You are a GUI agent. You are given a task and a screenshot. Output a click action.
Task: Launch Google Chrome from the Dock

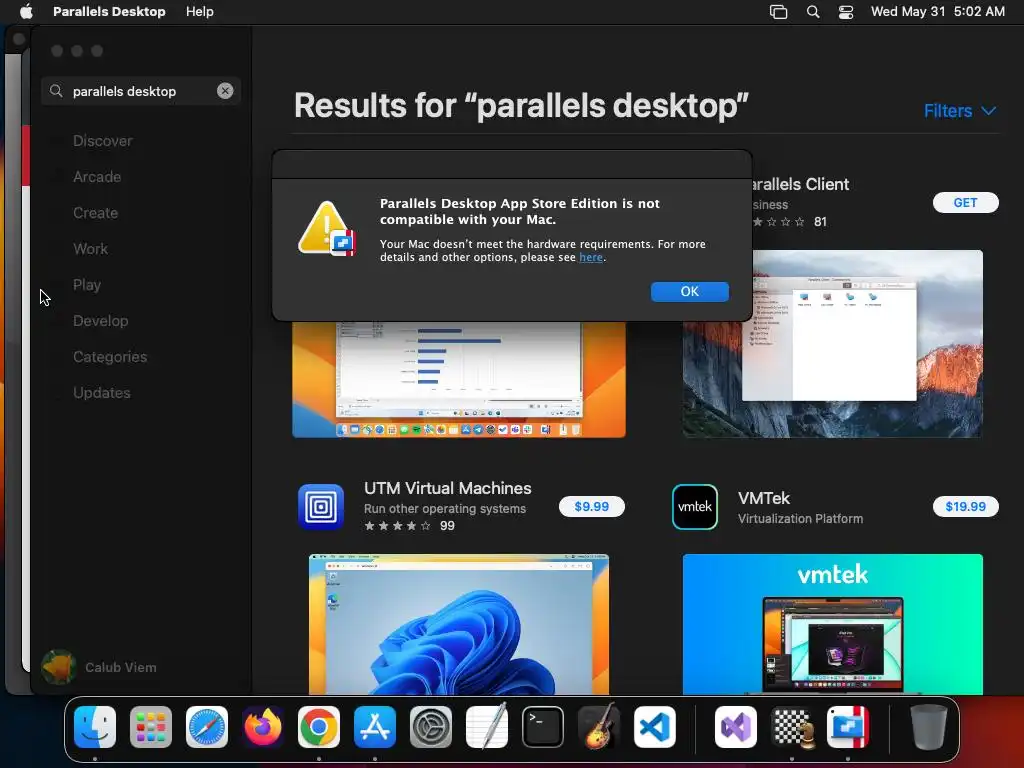pyautogui.click(x=319, y=727)
